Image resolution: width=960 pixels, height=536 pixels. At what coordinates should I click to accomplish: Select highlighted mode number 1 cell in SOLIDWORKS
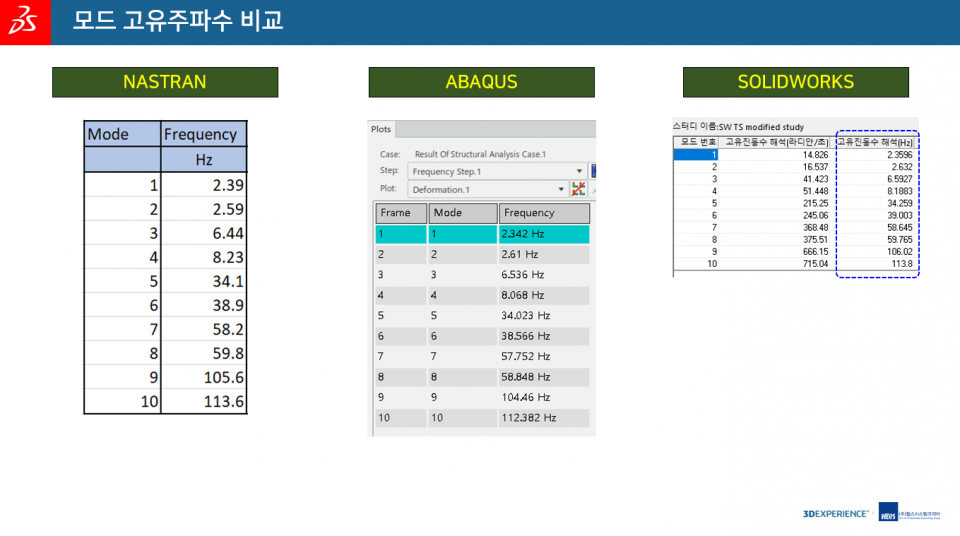coord(696,155)
